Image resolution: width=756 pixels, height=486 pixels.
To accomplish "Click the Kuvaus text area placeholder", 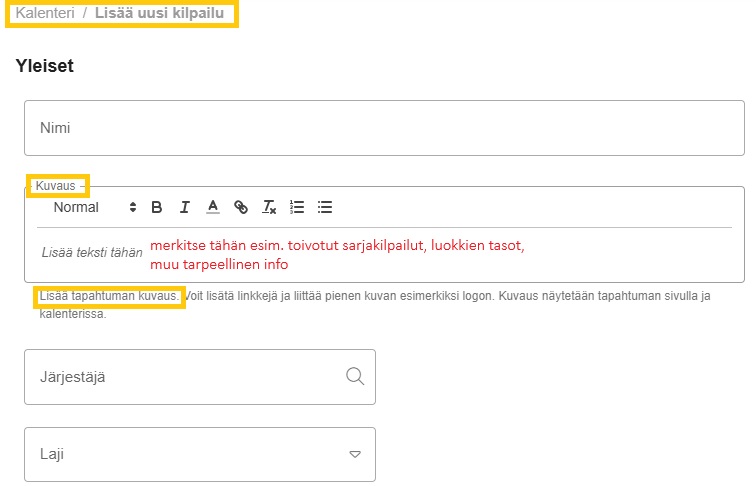I will (x=92, y=252).
